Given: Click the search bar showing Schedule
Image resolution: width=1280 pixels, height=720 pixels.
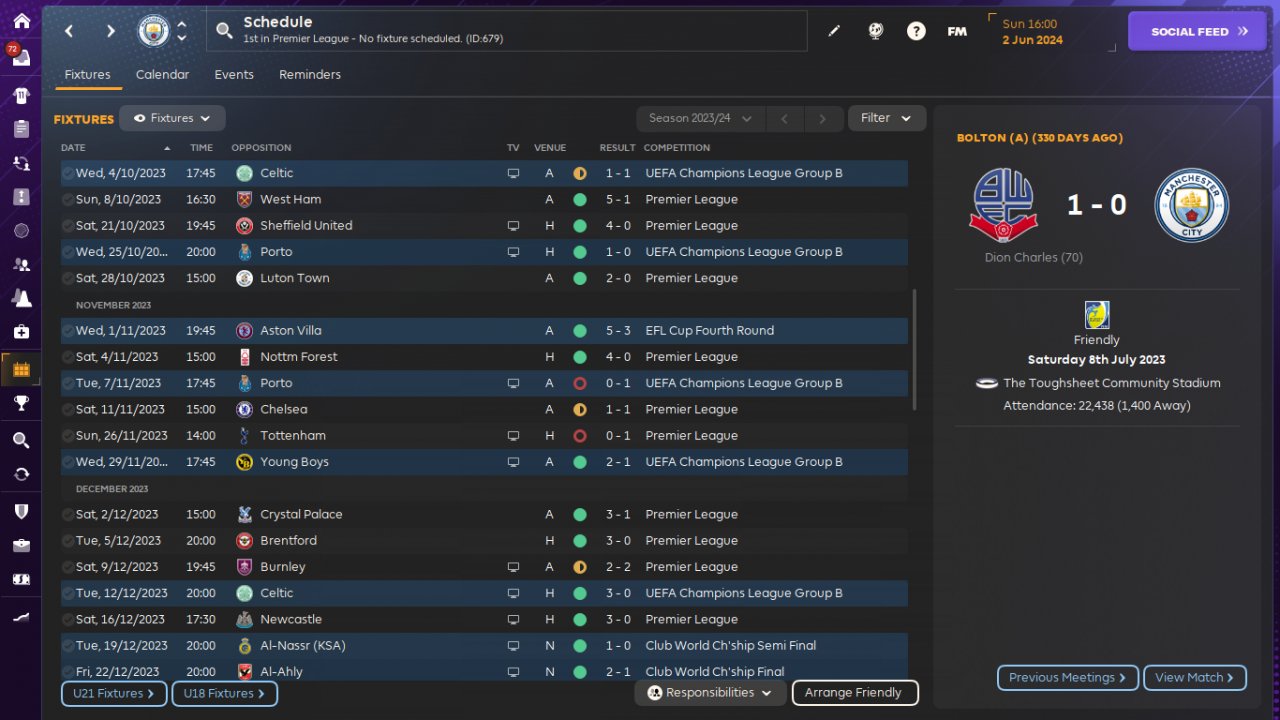Looking at the screenshot, I should pos(506,31).
